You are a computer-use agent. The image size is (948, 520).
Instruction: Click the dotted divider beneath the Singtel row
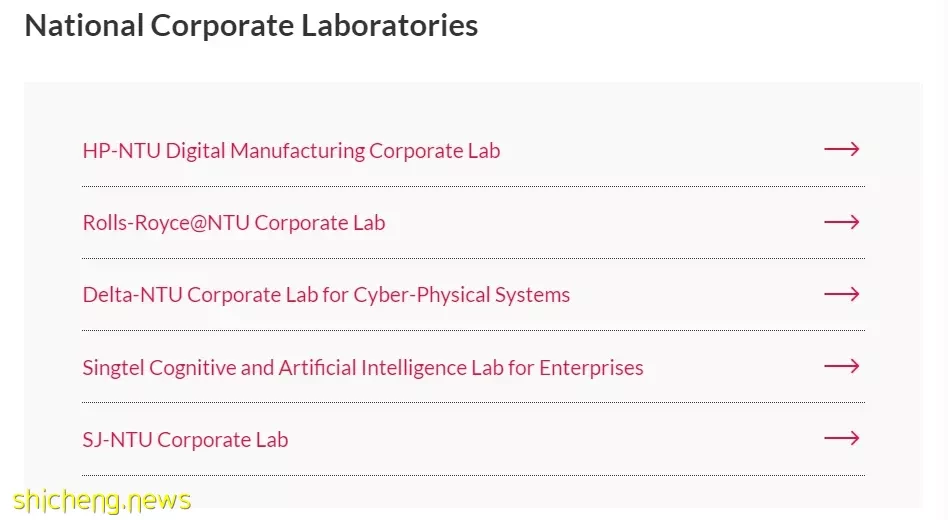click(x=473, y=402)
